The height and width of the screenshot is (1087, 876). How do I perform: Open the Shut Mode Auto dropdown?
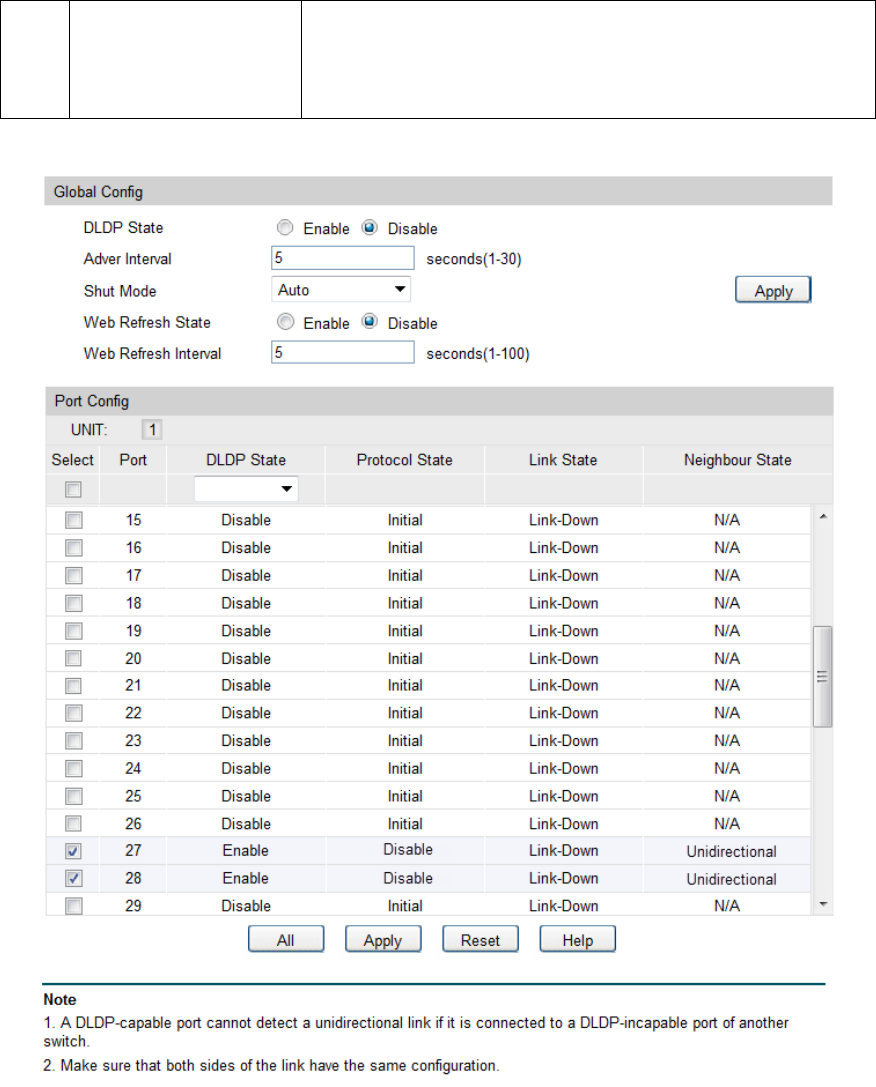[x=340, y=289]
